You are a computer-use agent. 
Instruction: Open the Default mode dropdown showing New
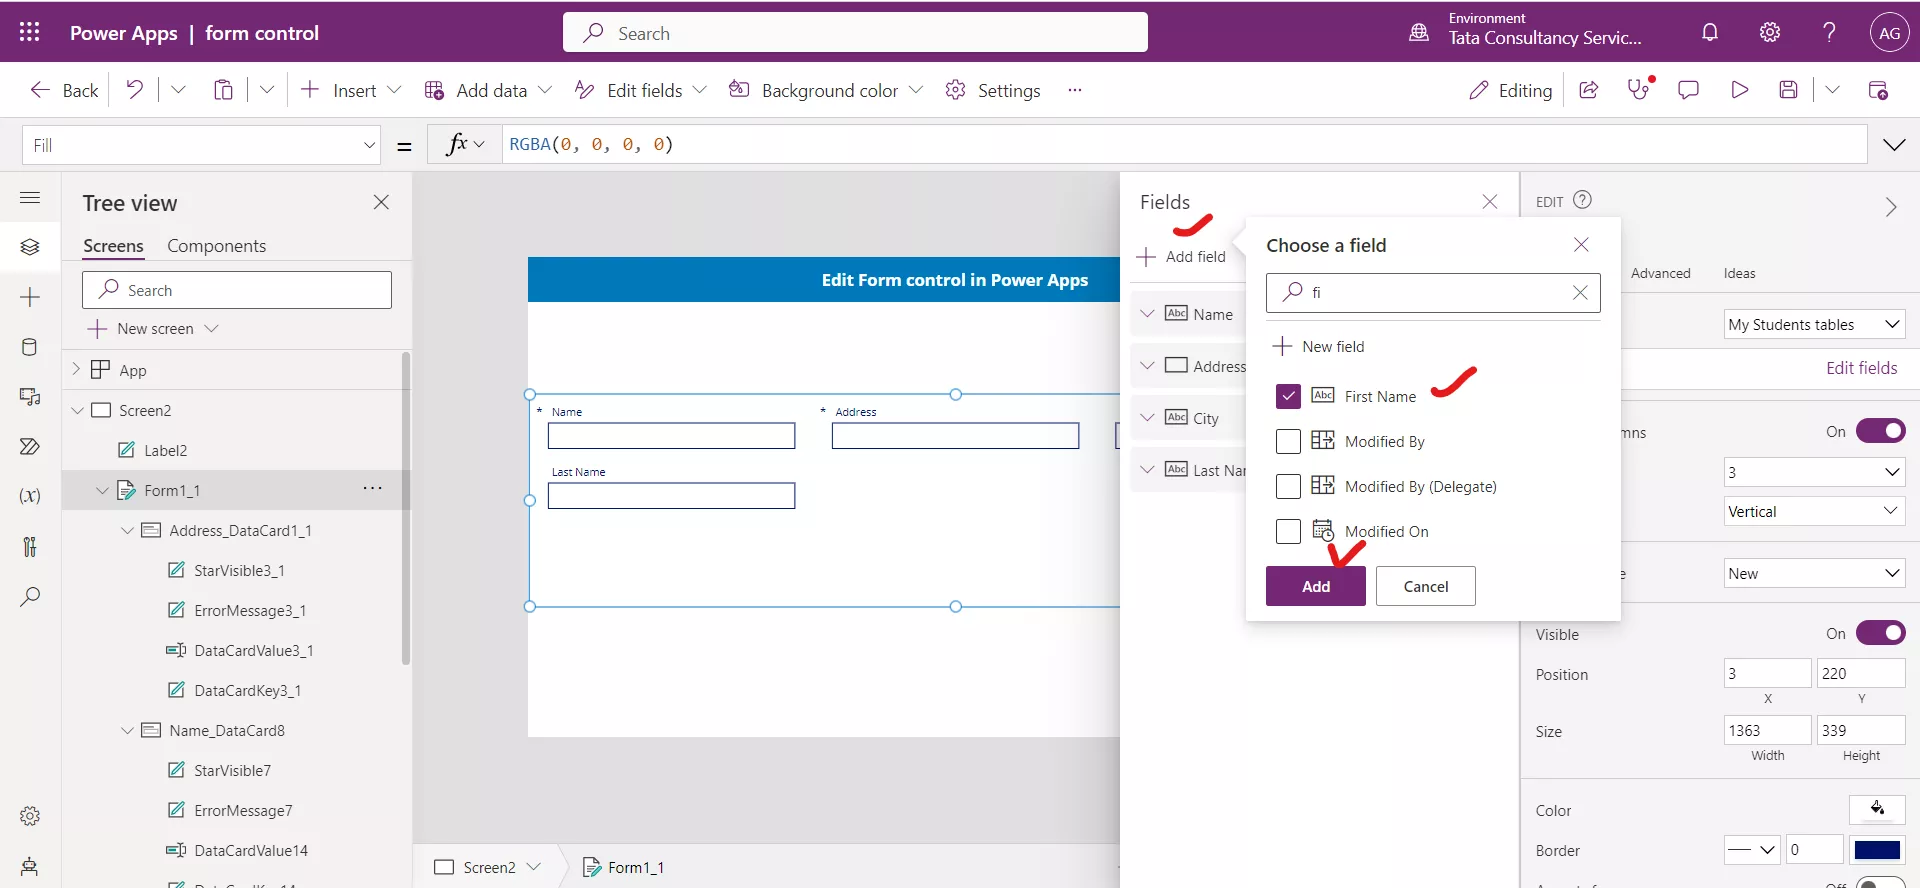pos(1815,573)
